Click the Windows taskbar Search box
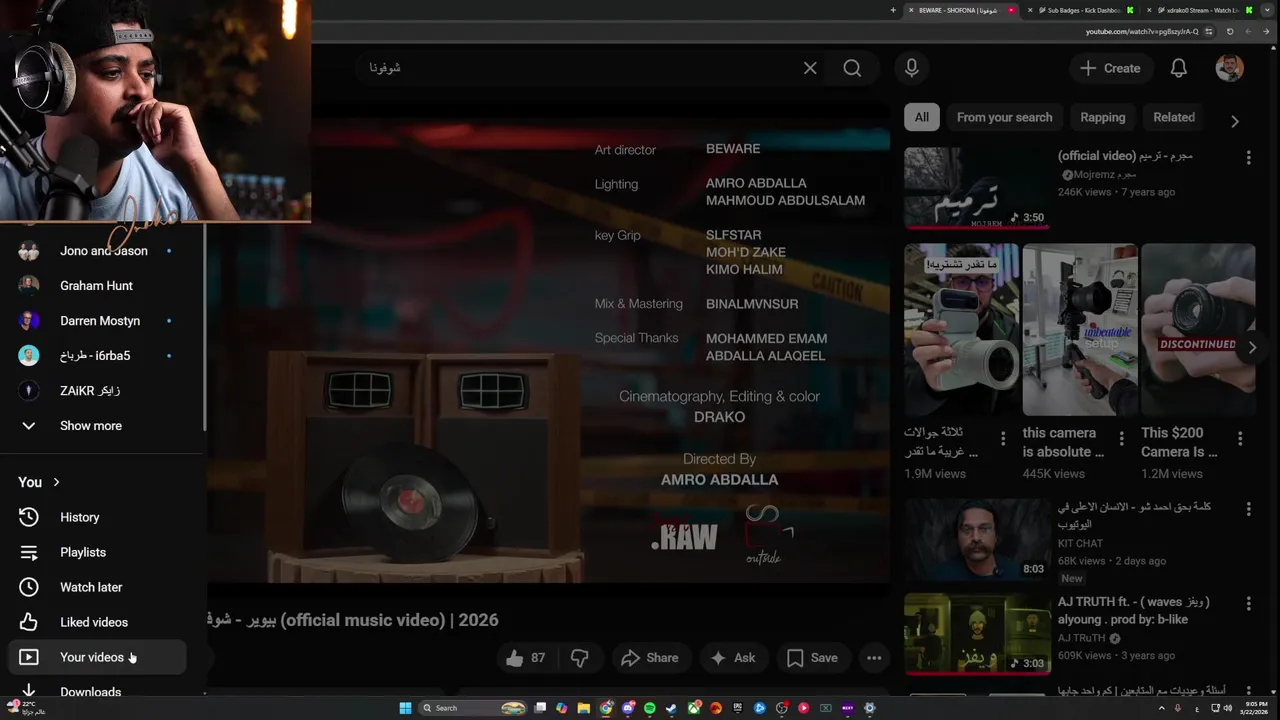 click(x=472, y=708)
